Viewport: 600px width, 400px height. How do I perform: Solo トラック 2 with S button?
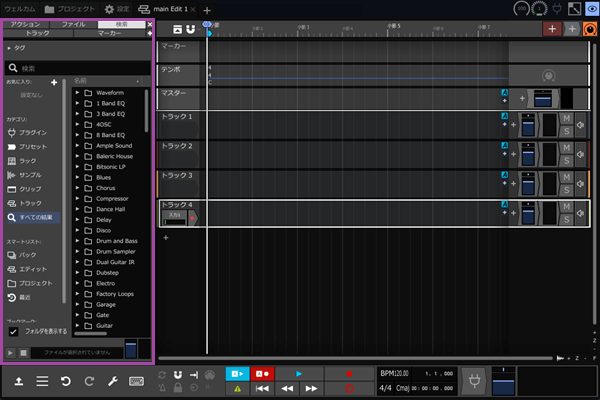click(x=566, y=161)
